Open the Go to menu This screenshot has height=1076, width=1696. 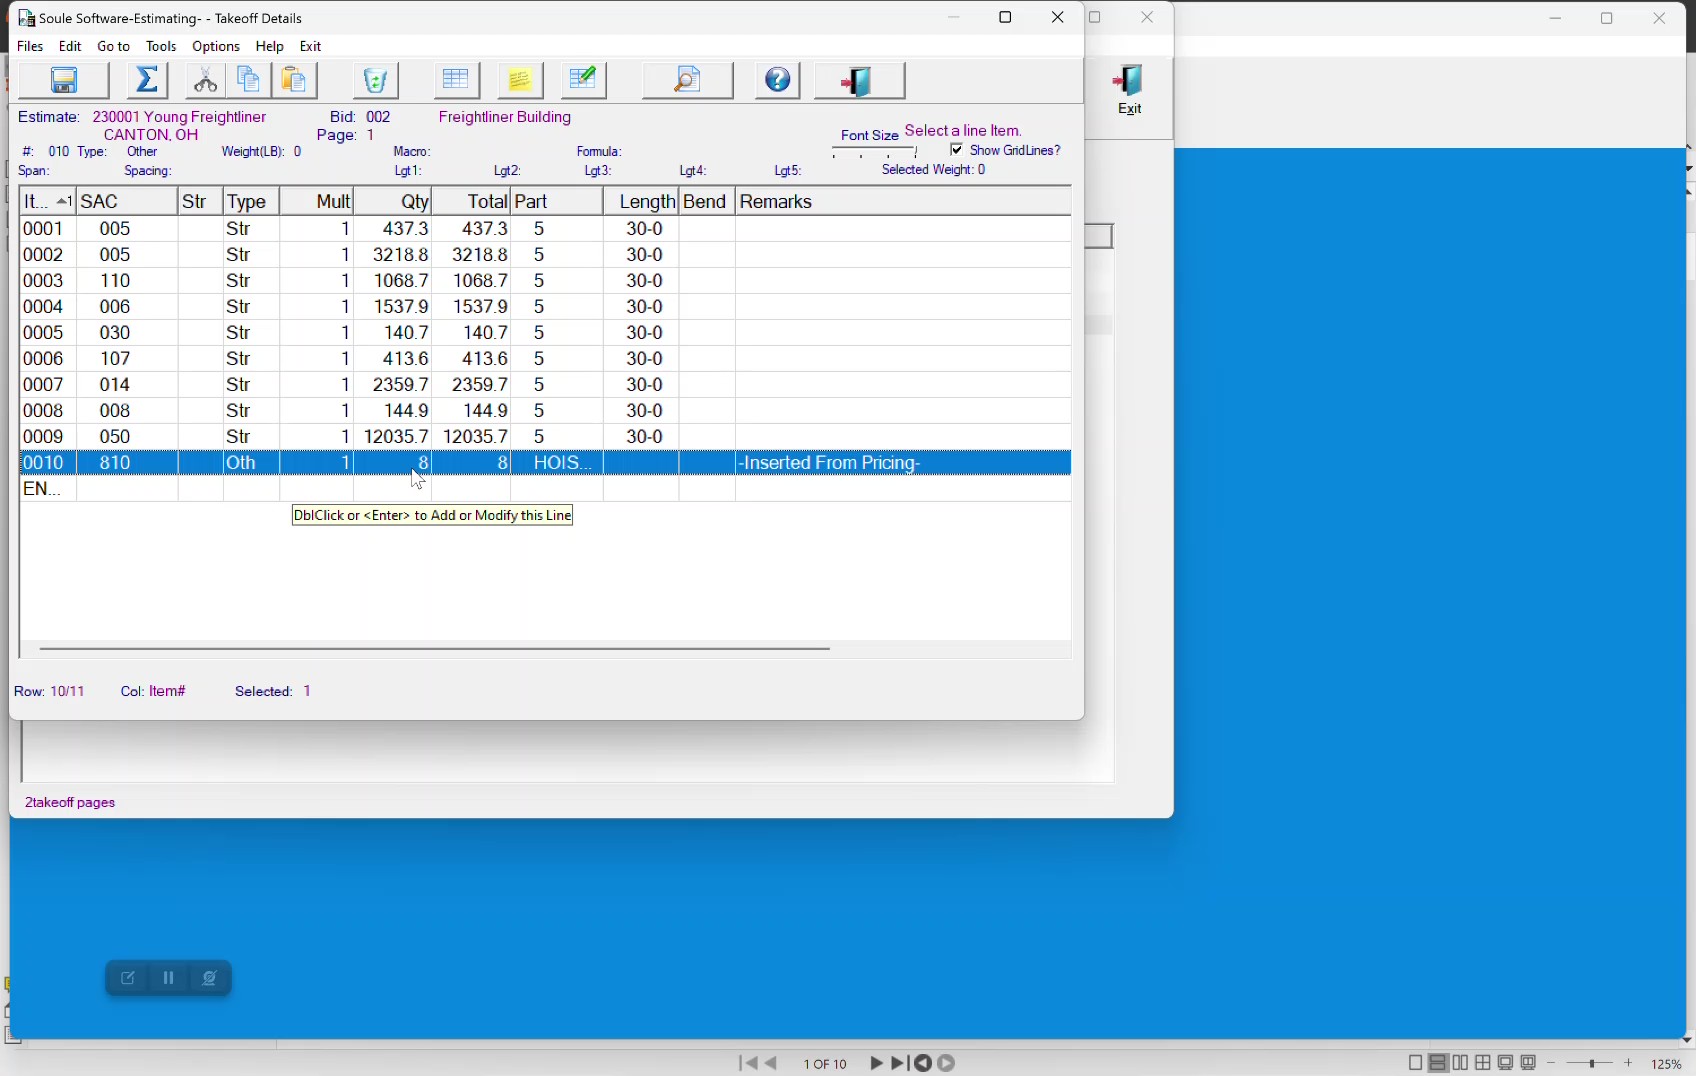(113, 47)
